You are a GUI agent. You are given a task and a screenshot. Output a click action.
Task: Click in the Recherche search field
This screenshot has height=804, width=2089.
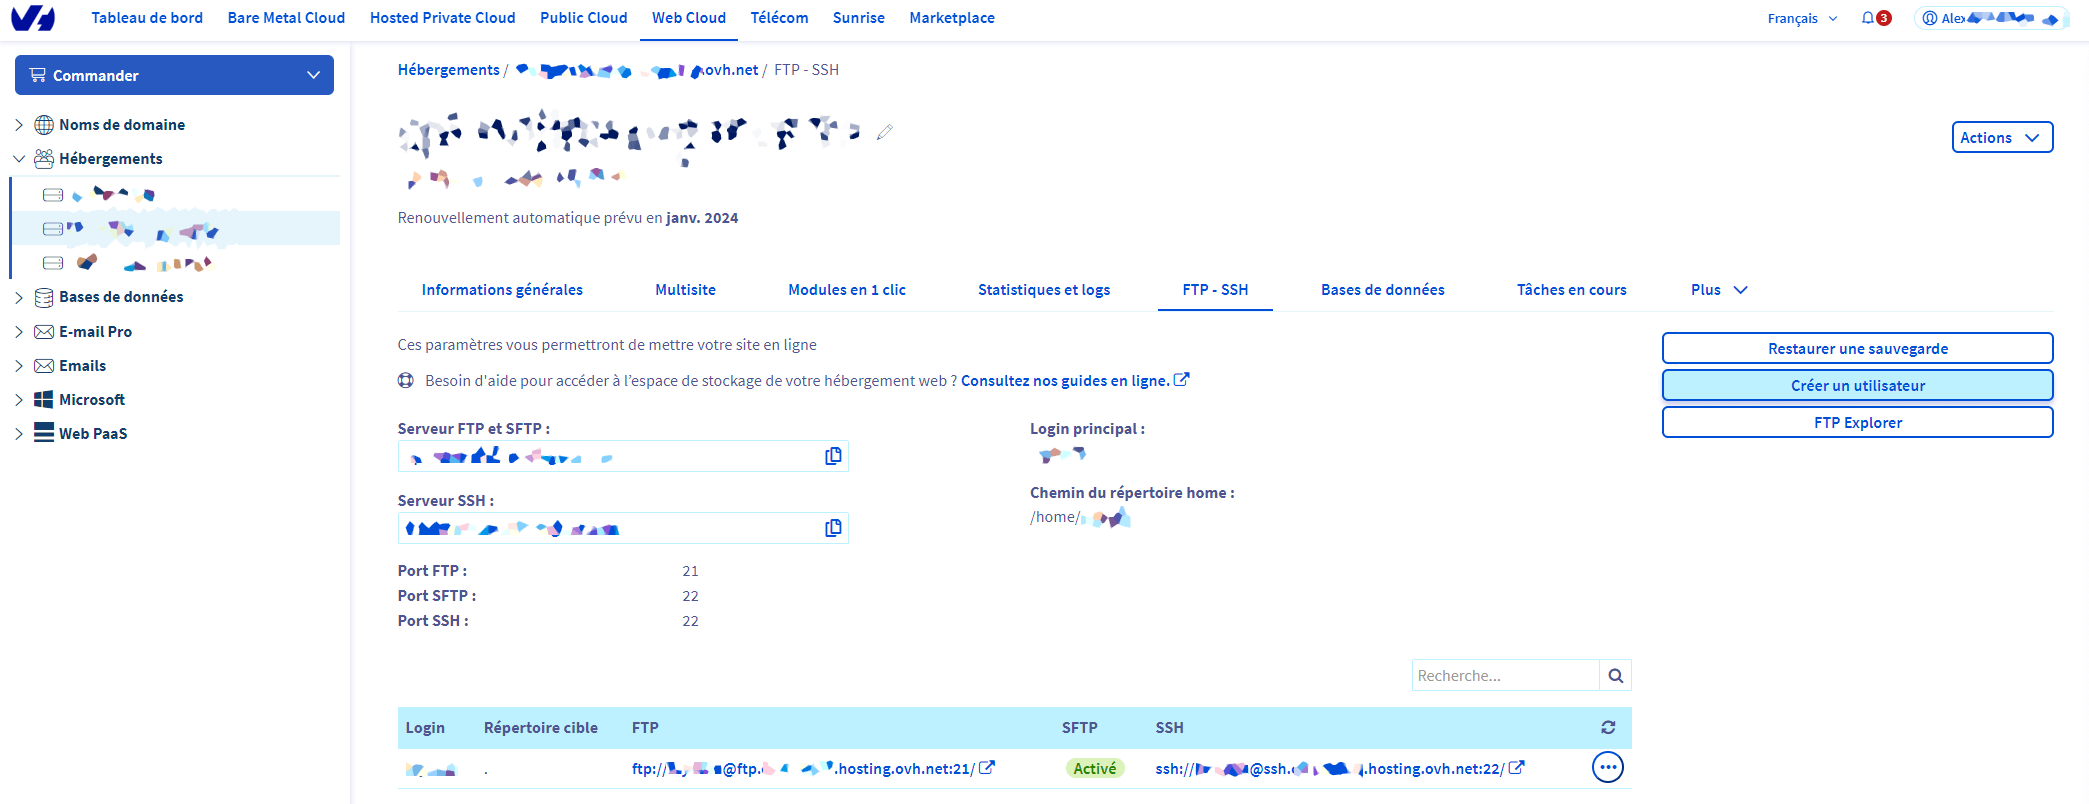click(1504, 676)
